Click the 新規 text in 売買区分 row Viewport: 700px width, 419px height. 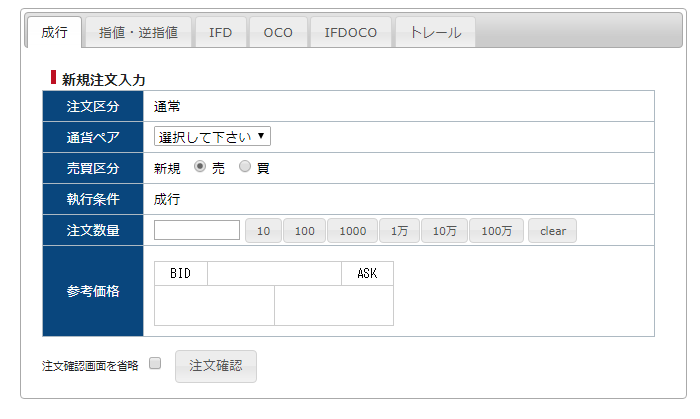(167, 168)
